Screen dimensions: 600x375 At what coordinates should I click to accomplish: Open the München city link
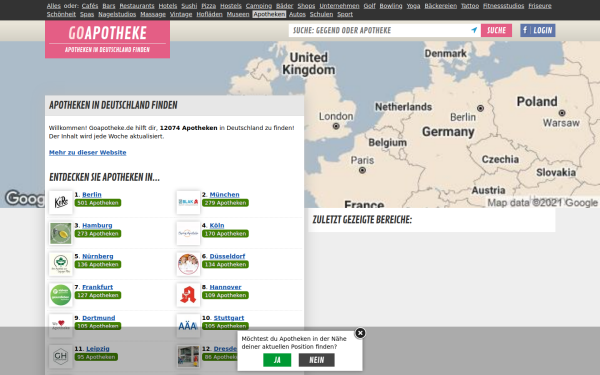coord(224,195)
